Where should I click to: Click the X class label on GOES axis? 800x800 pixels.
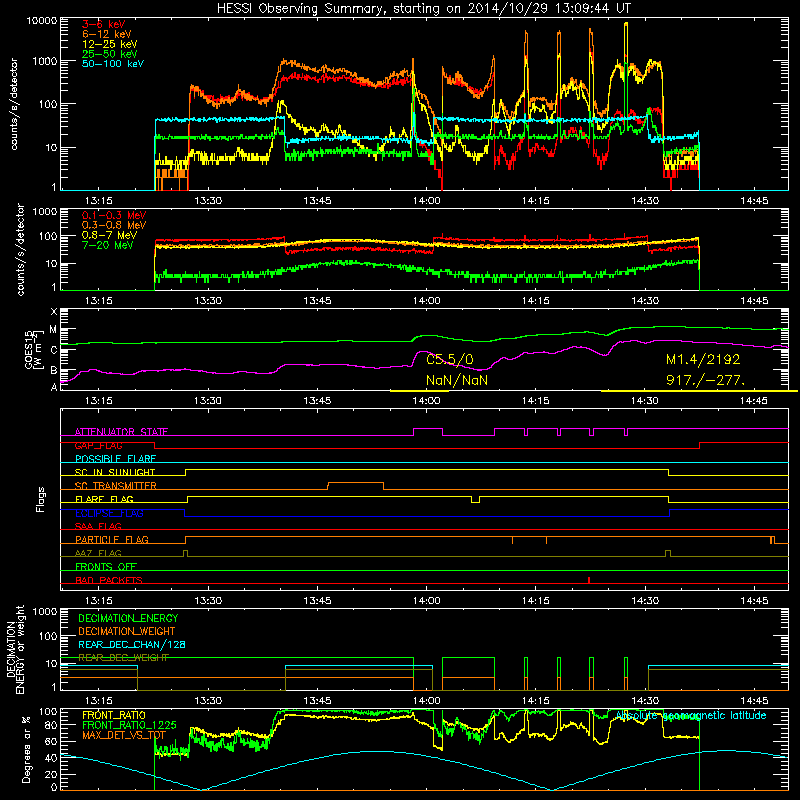click(x=54, y=312)
